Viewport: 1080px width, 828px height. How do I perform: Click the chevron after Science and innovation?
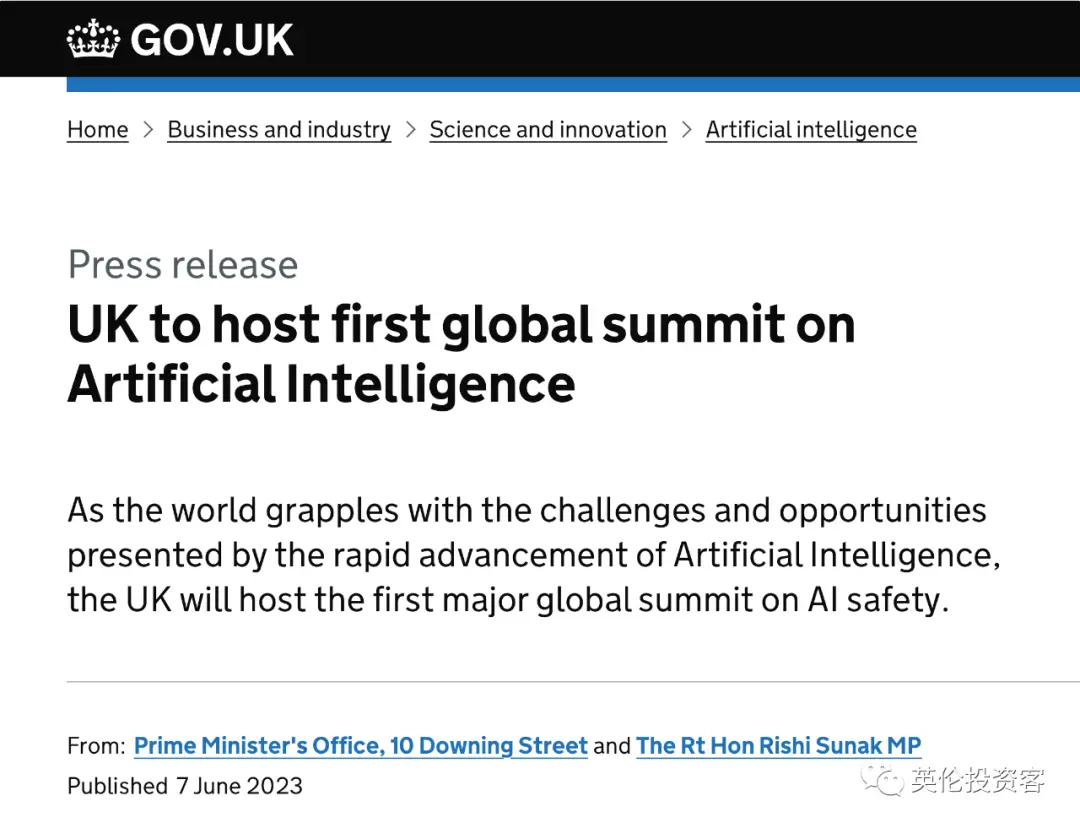686,130
